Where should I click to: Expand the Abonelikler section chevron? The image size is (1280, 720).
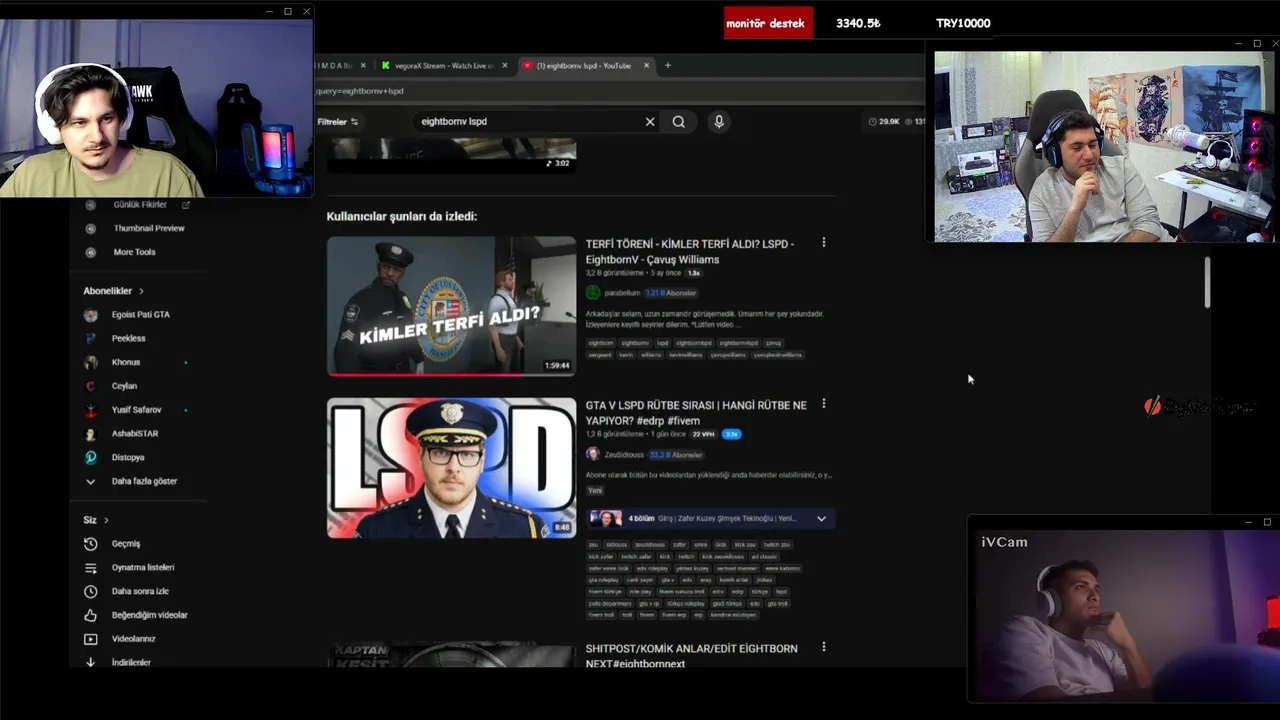141,291
